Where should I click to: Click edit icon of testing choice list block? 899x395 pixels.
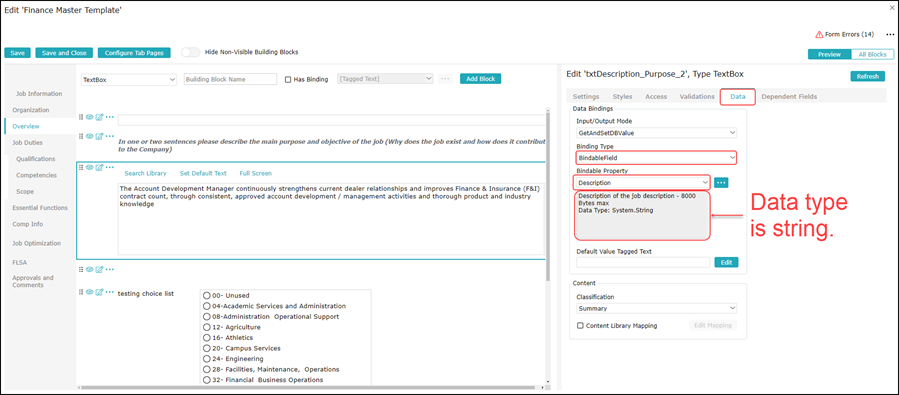click(x=99, y=292)
